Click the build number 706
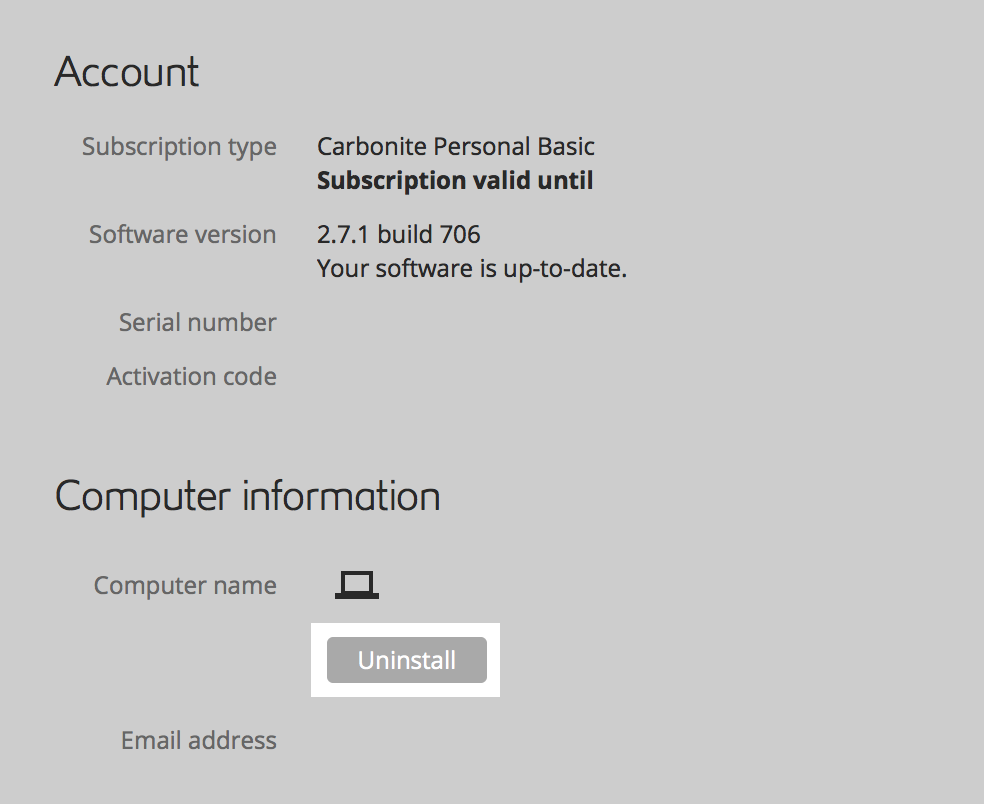This screenshot has height=804, width=984. tap(460, 235)
